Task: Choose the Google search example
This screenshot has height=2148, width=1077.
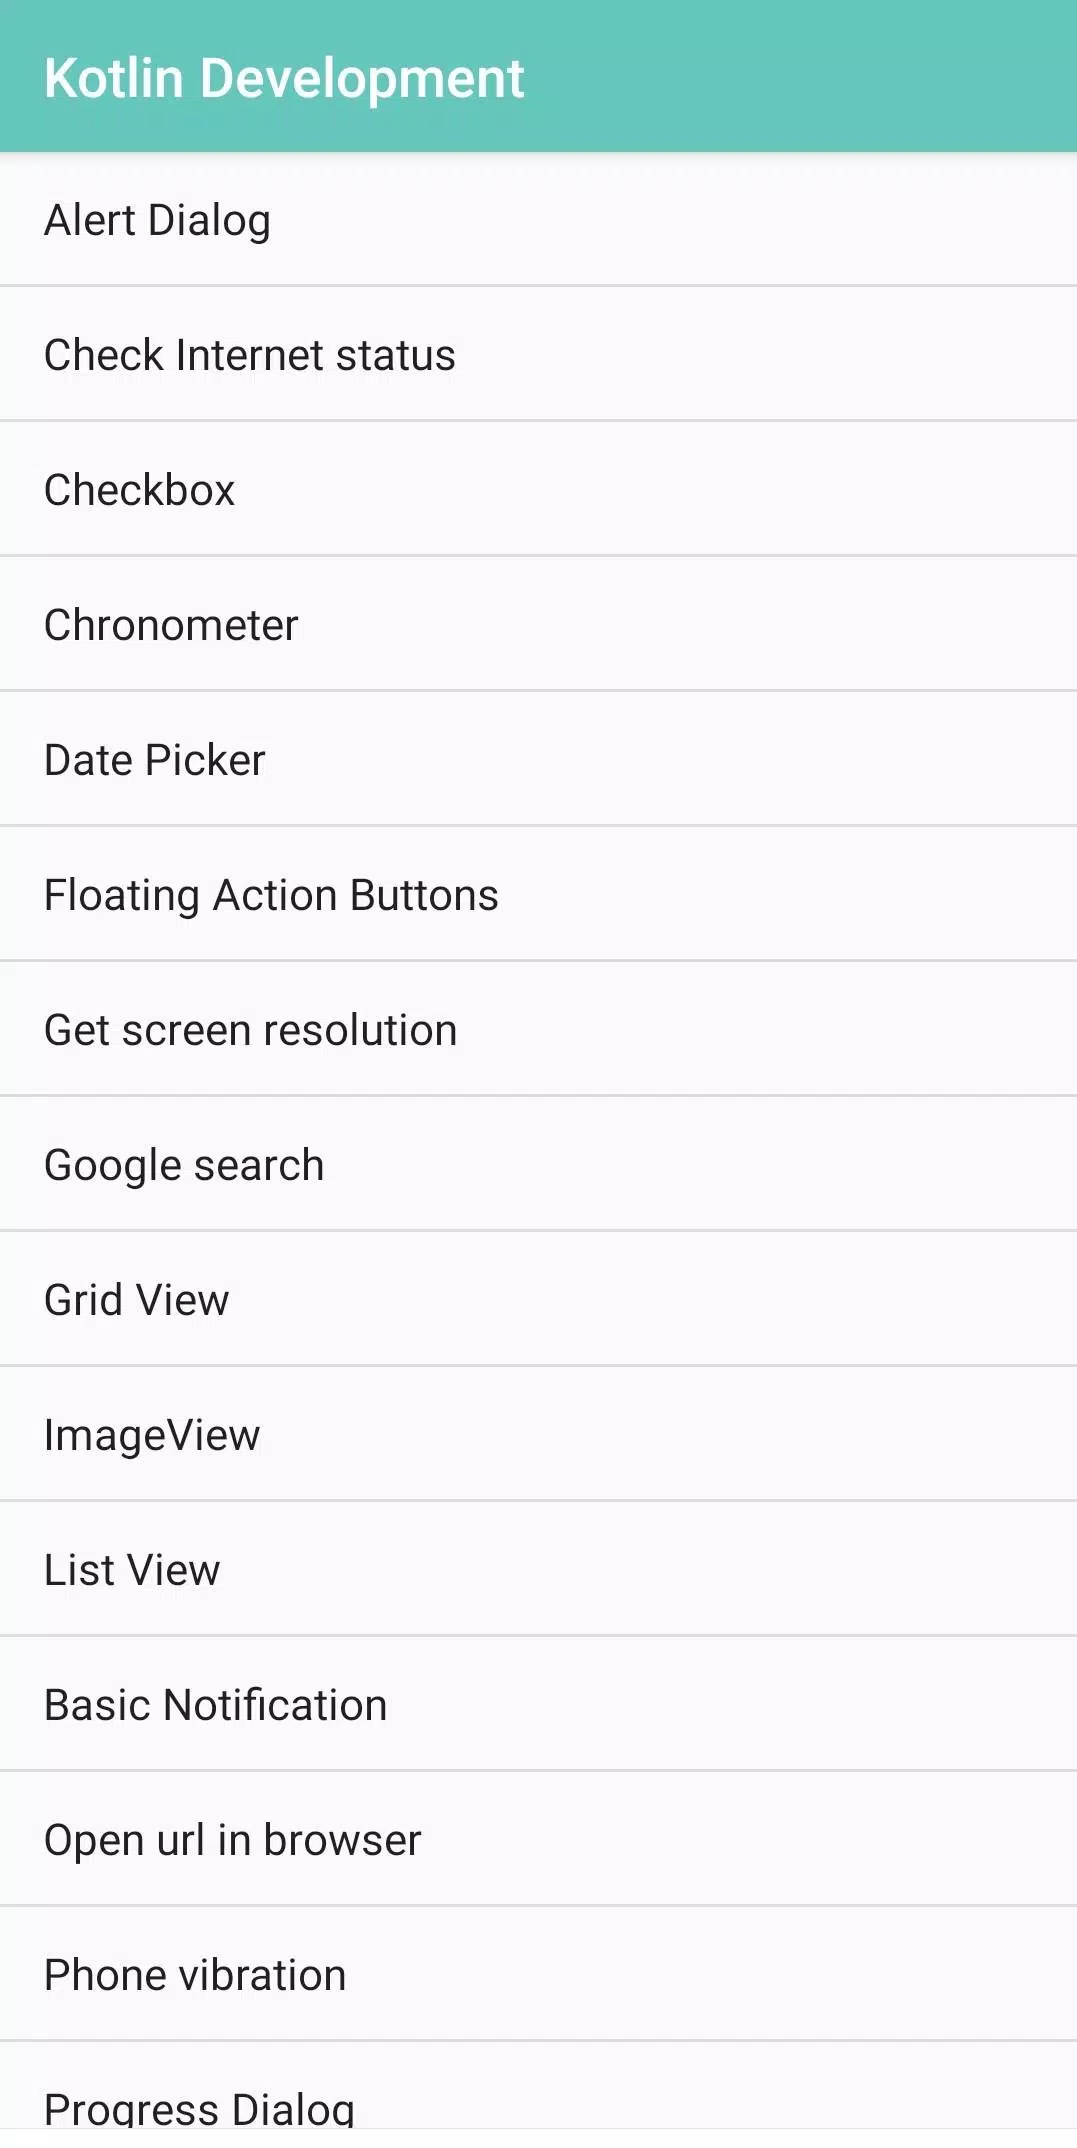Action: [538, 1164]
